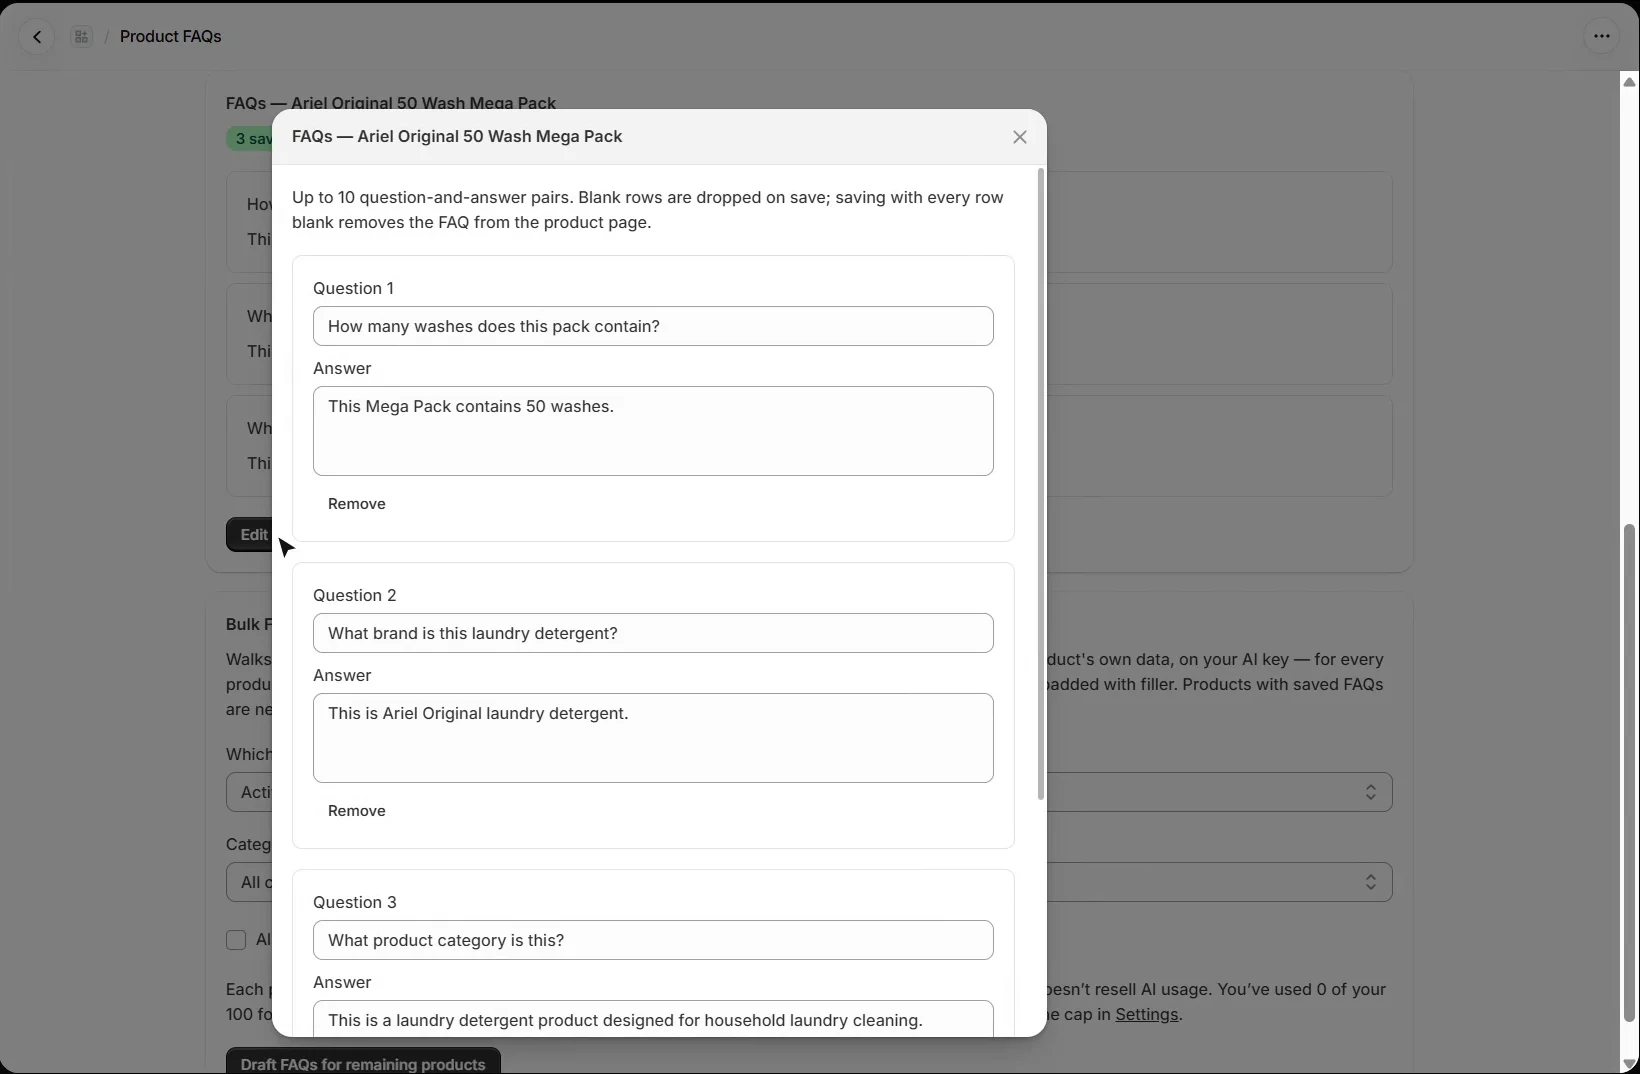Click the Question 1 answer text area
This screenshot has height=1074, width=1640.
coord(653,431)
